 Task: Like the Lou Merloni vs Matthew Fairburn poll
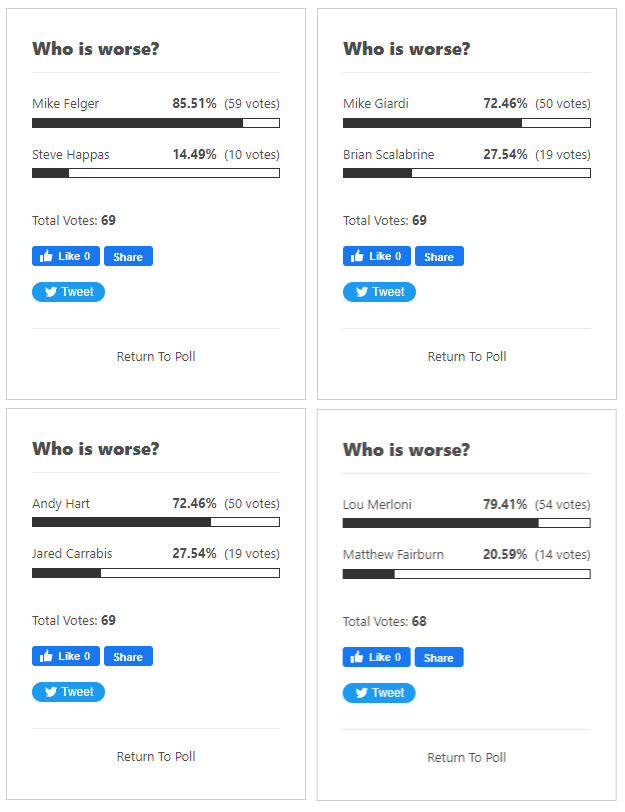(x=377, y=658)
